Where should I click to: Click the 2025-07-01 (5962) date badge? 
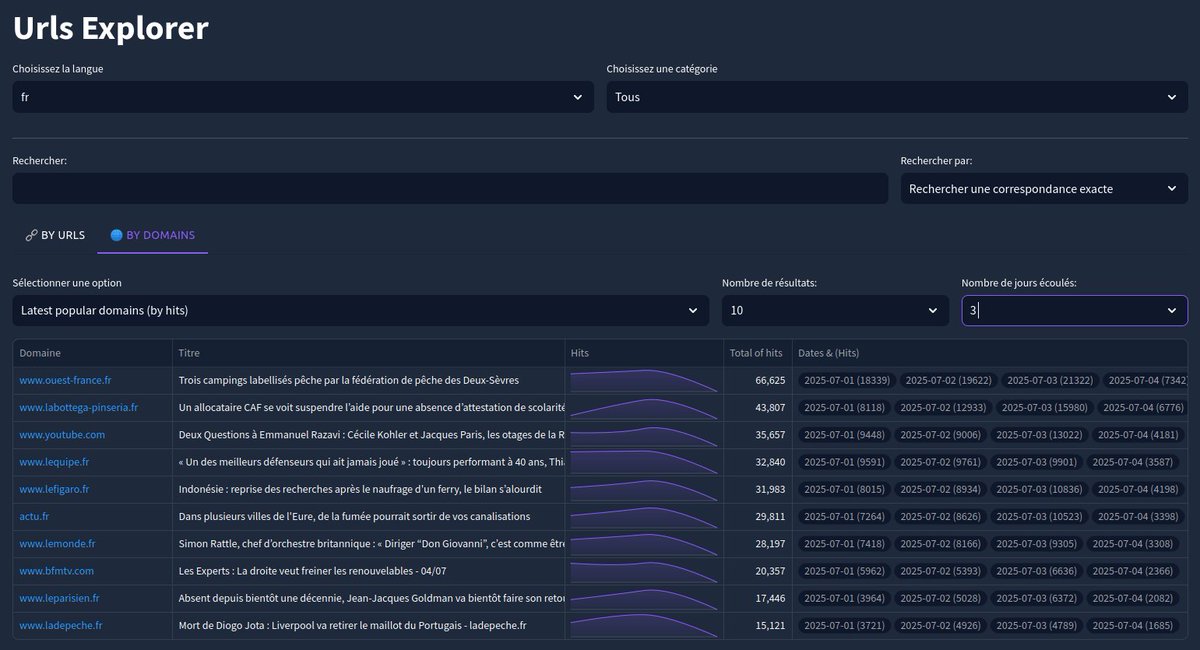[x=843, y=571]
